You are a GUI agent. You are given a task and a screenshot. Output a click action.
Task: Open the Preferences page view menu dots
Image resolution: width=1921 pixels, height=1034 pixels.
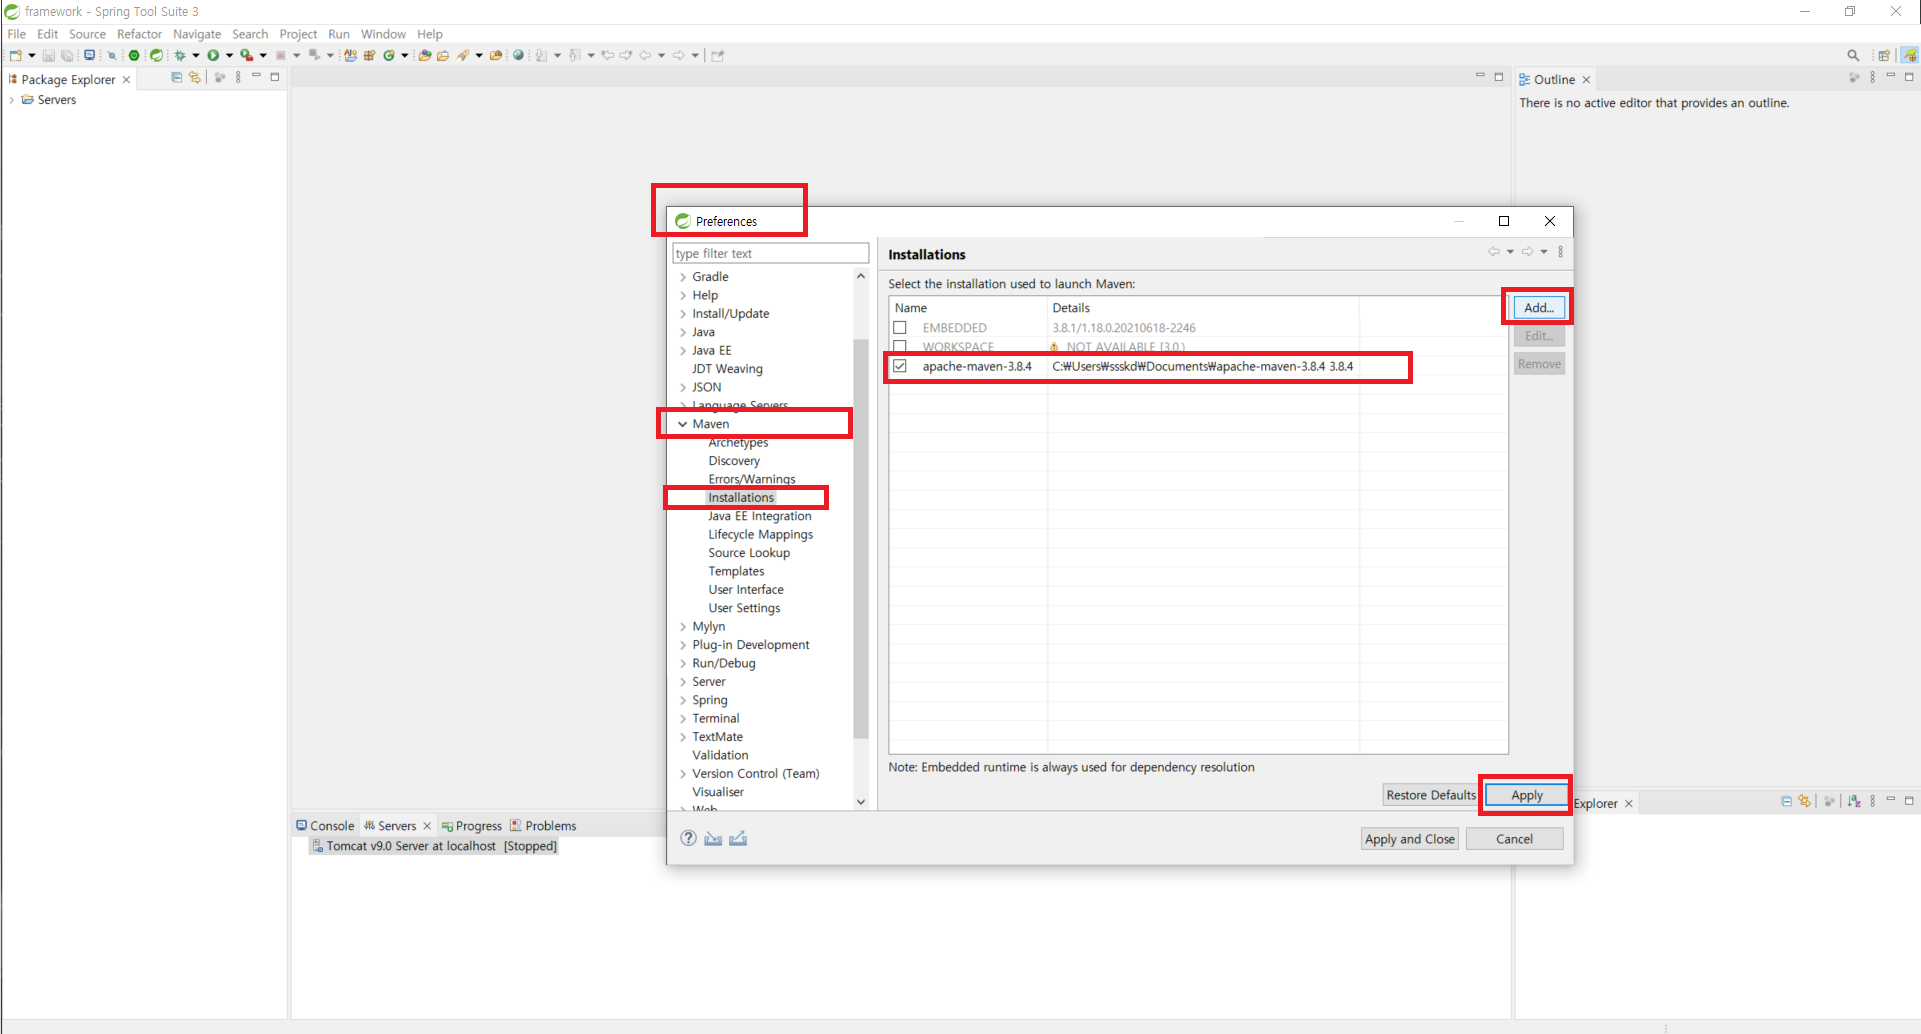[1560, 252]
